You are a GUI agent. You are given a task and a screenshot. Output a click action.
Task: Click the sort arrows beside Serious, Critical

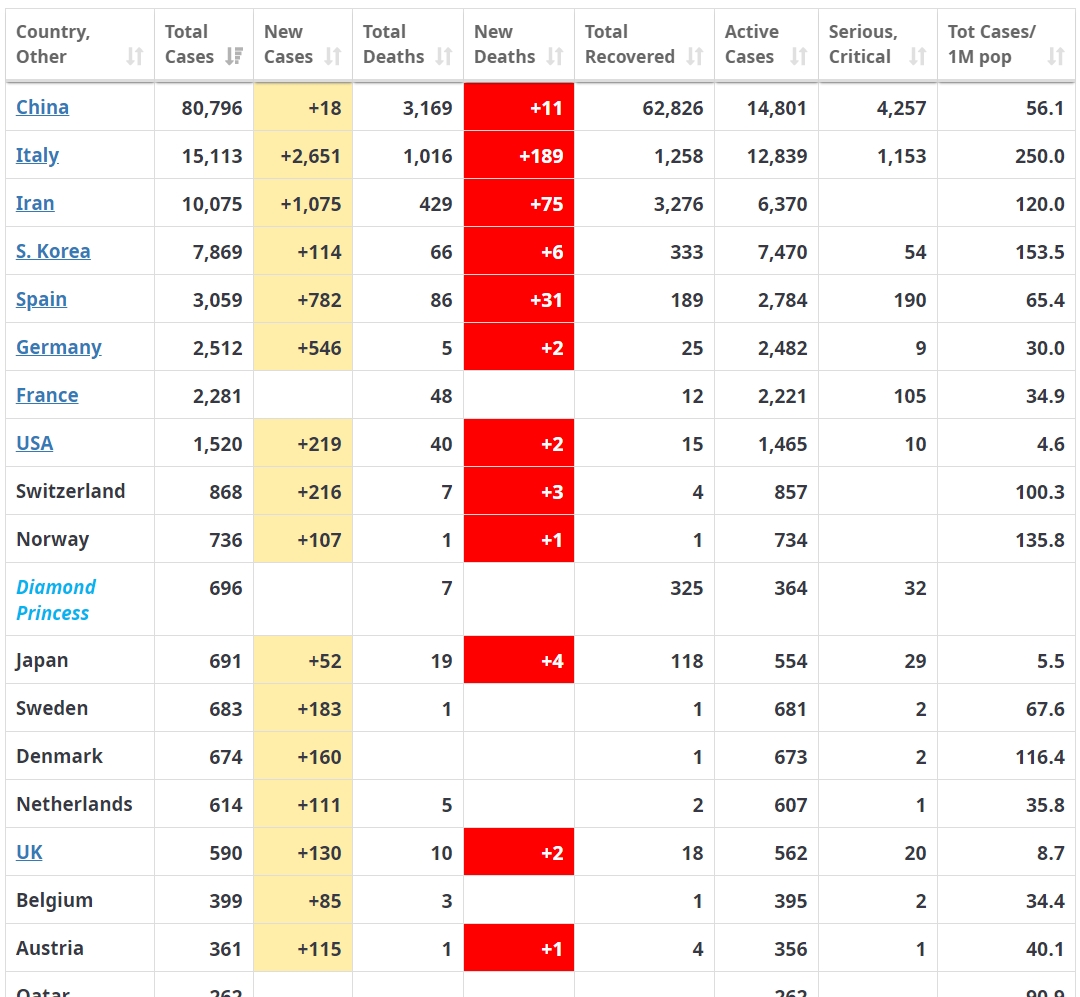coord(917,57)
